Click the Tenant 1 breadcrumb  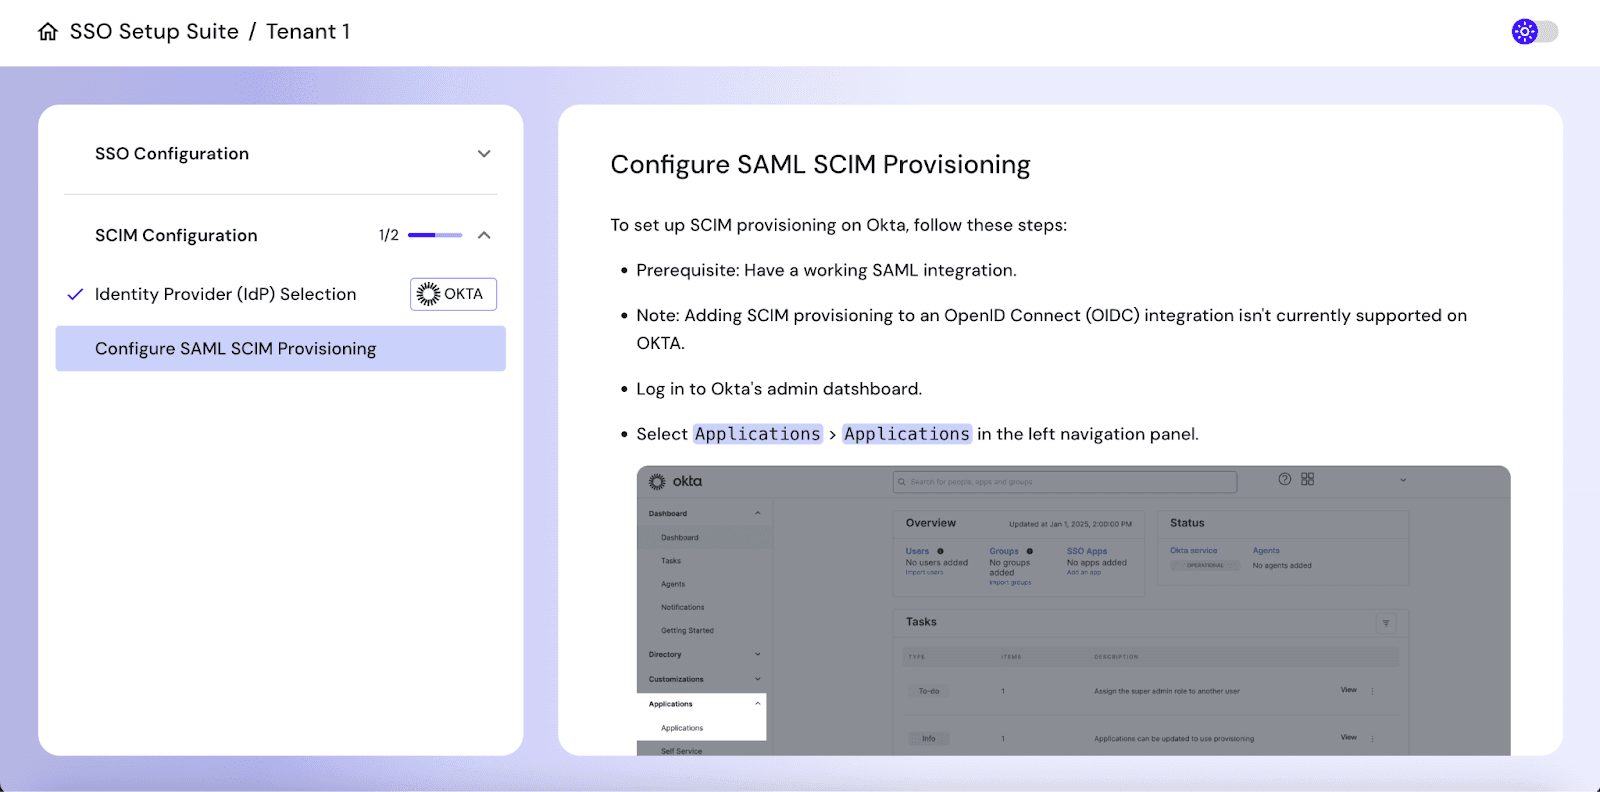pyautogui.click(x=308, y=32)
